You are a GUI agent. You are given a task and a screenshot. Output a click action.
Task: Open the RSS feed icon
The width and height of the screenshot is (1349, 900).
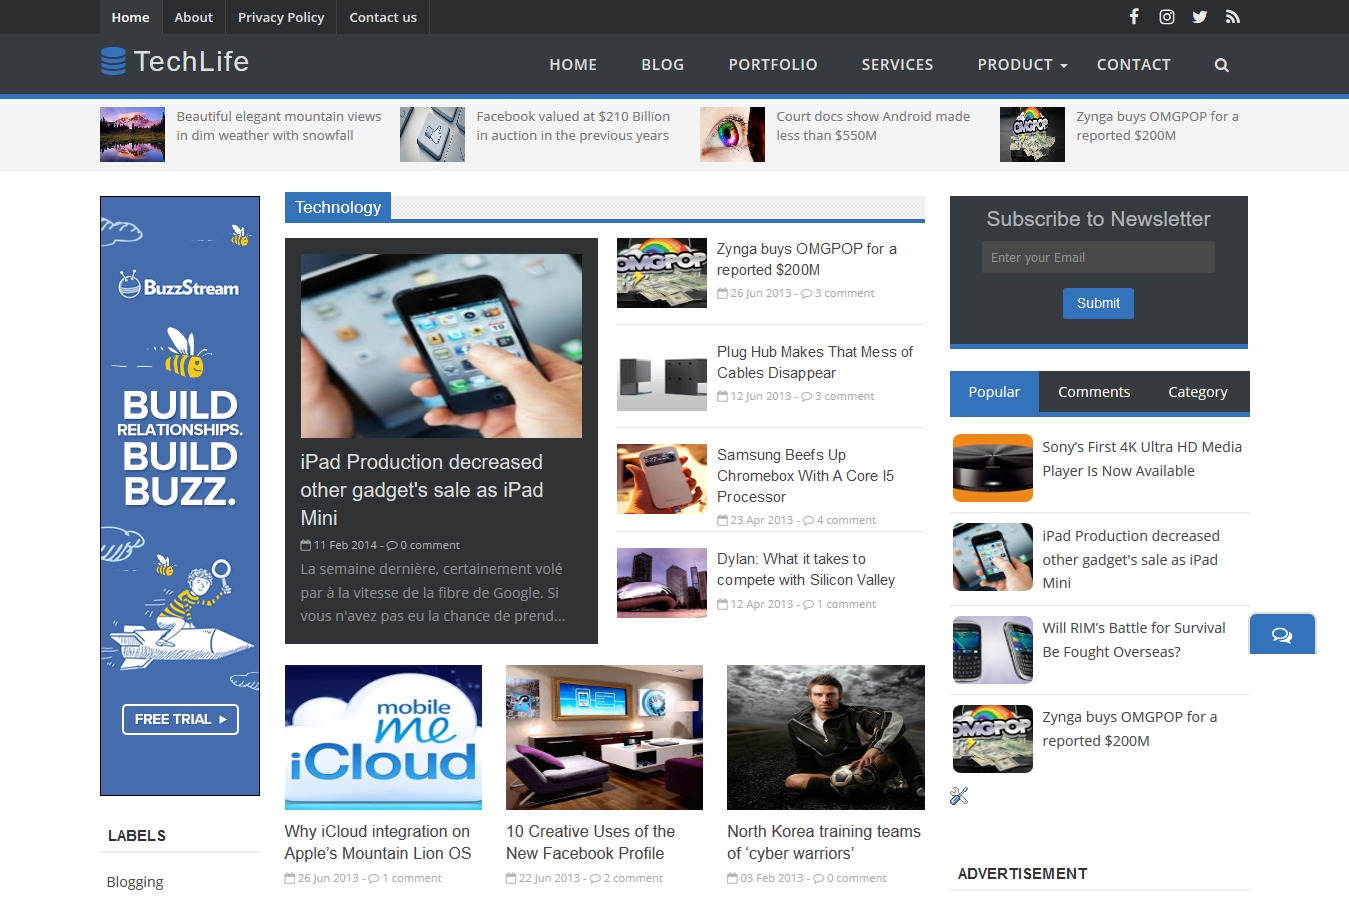tap(1233, 17)
